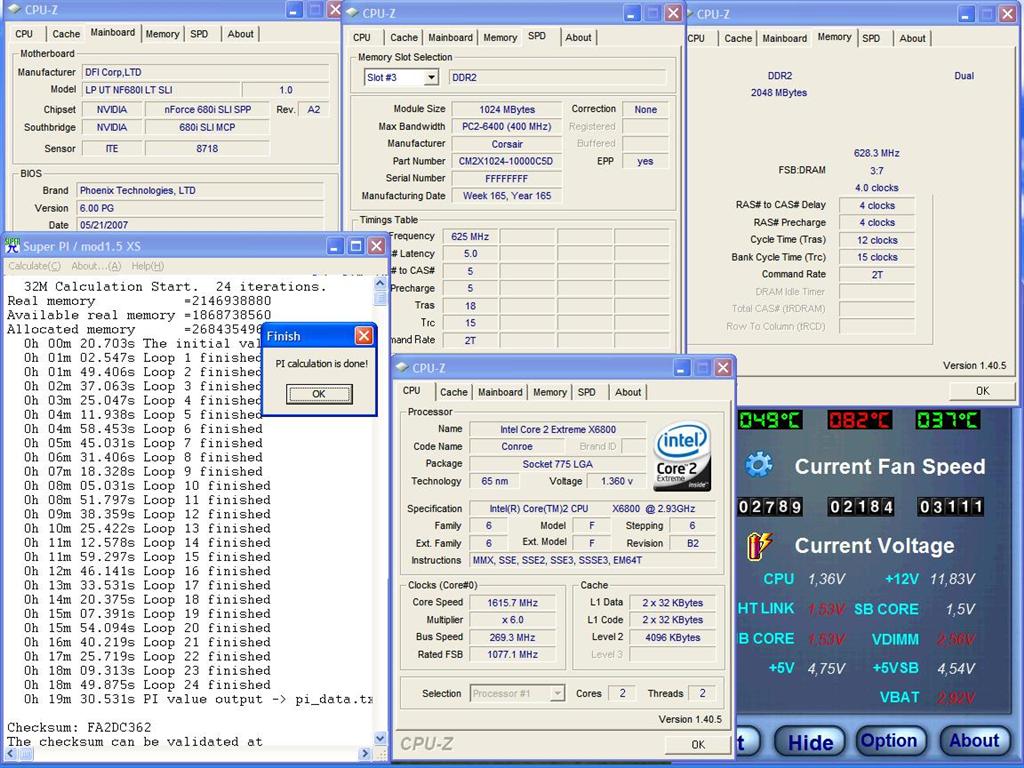This screenshot has width=1024, height=768.
Task: Click the Intel Core 2 Extreme logo
Action: [x=682, y=456]
